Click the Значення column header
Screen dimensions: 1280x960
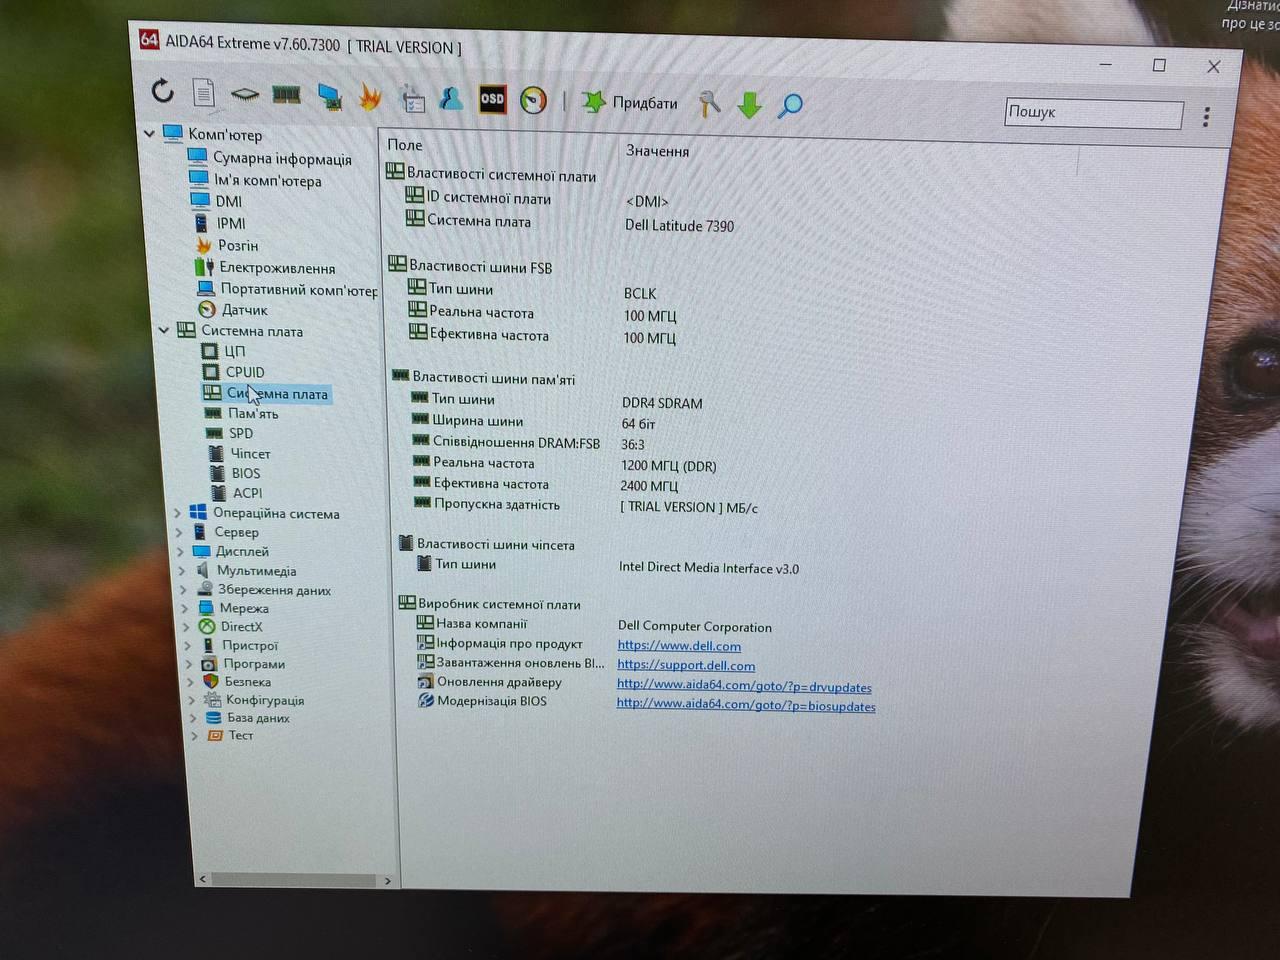click(657, 151)
